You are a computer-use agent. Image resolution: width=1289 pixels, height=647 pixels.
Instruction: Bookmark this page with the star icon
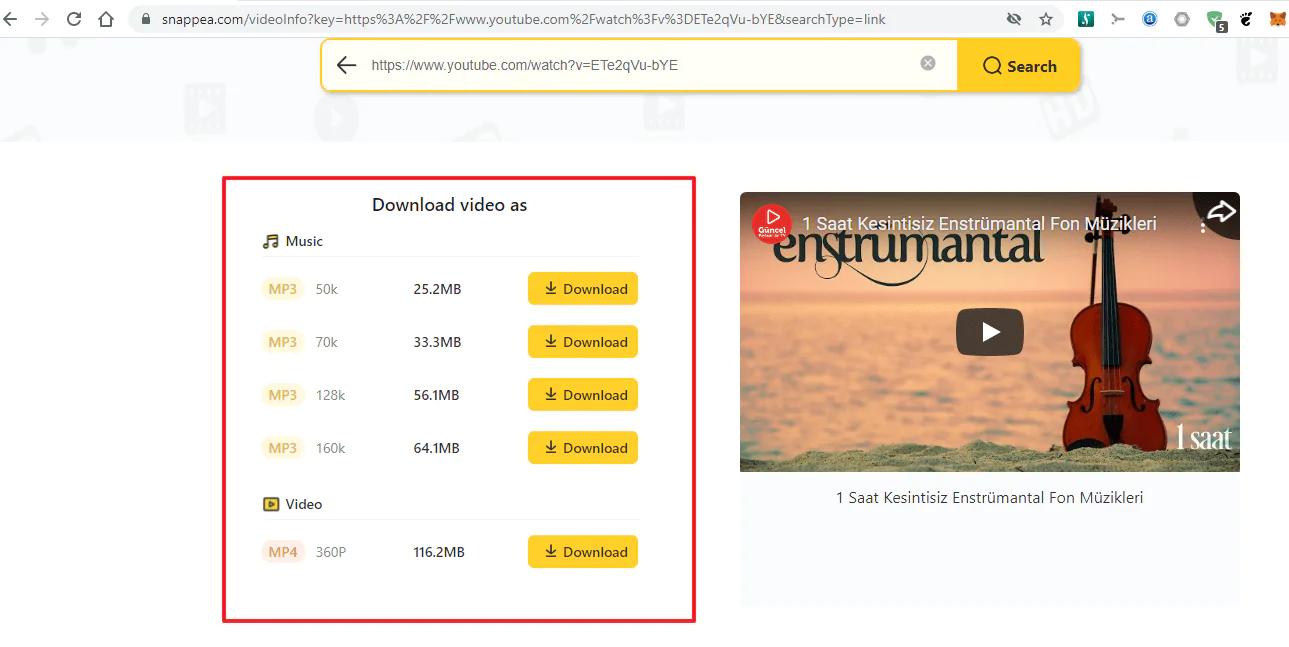[x=1046, y=19]
